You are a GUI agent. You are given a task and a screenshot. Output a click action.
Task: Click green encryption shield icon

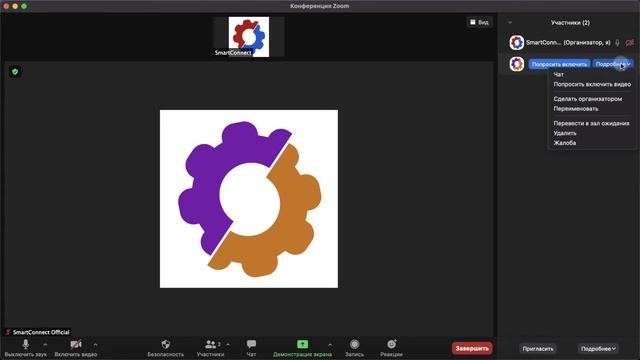[15, 72]
